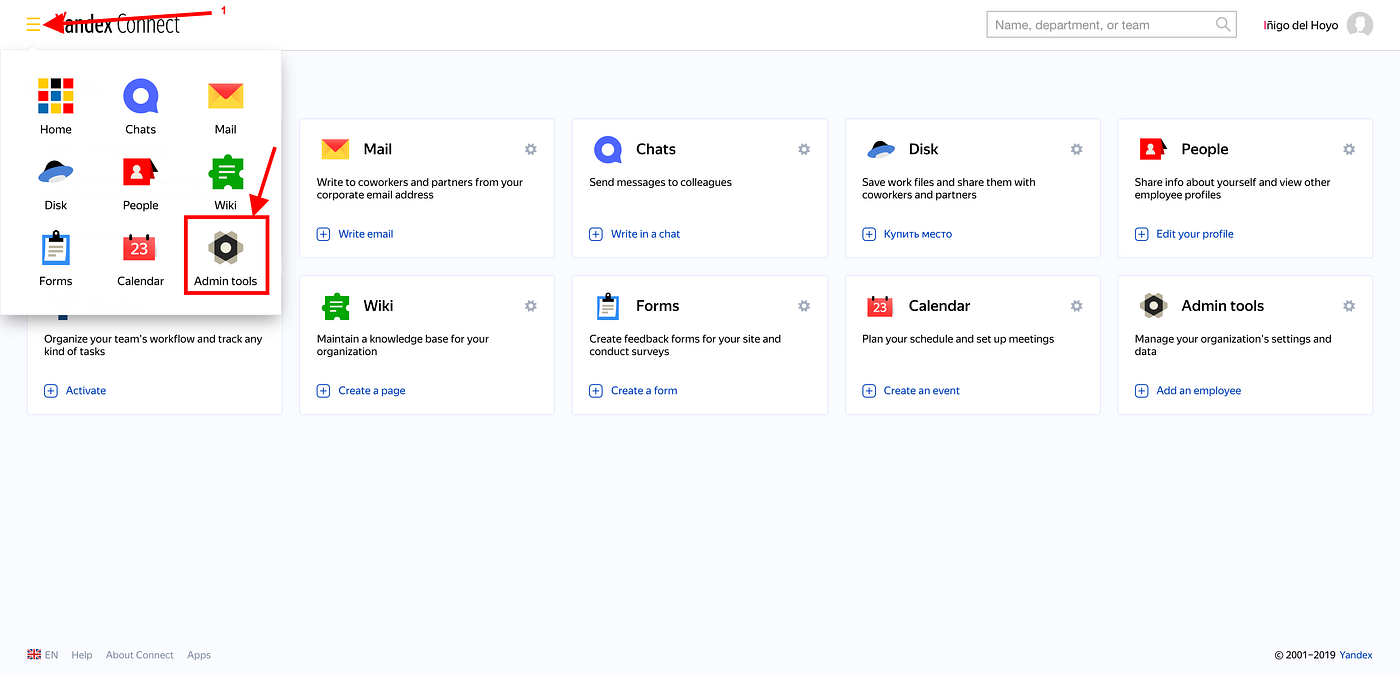Screen dimensions: 1400x676
Task: Open settings gear on the Disk card
Action: tap(1076, 148)
